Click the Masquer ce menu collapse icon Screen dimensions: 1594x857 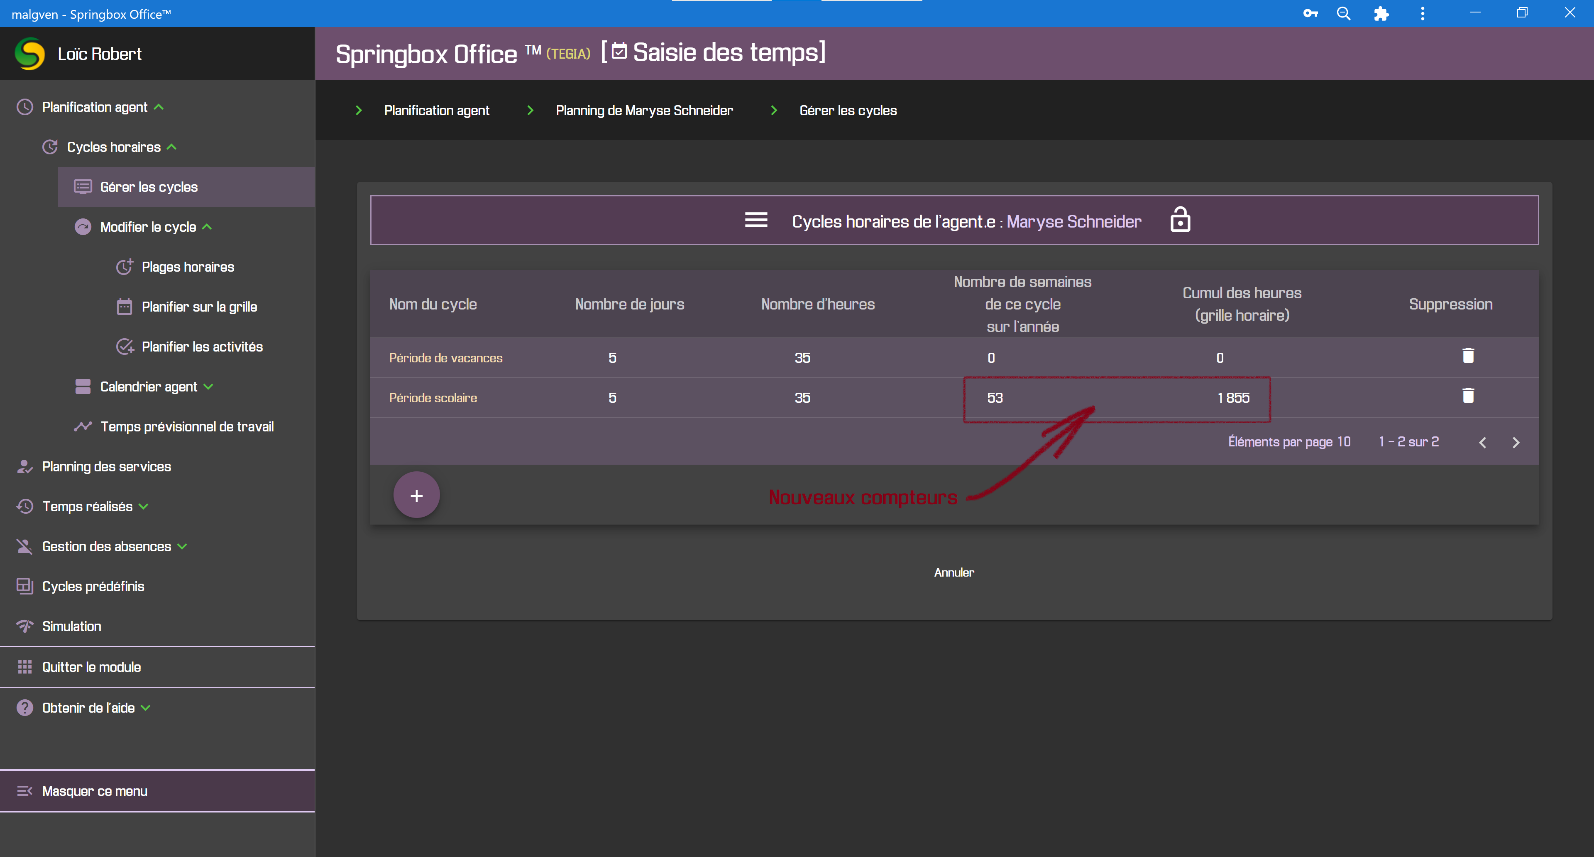point(25,791)
